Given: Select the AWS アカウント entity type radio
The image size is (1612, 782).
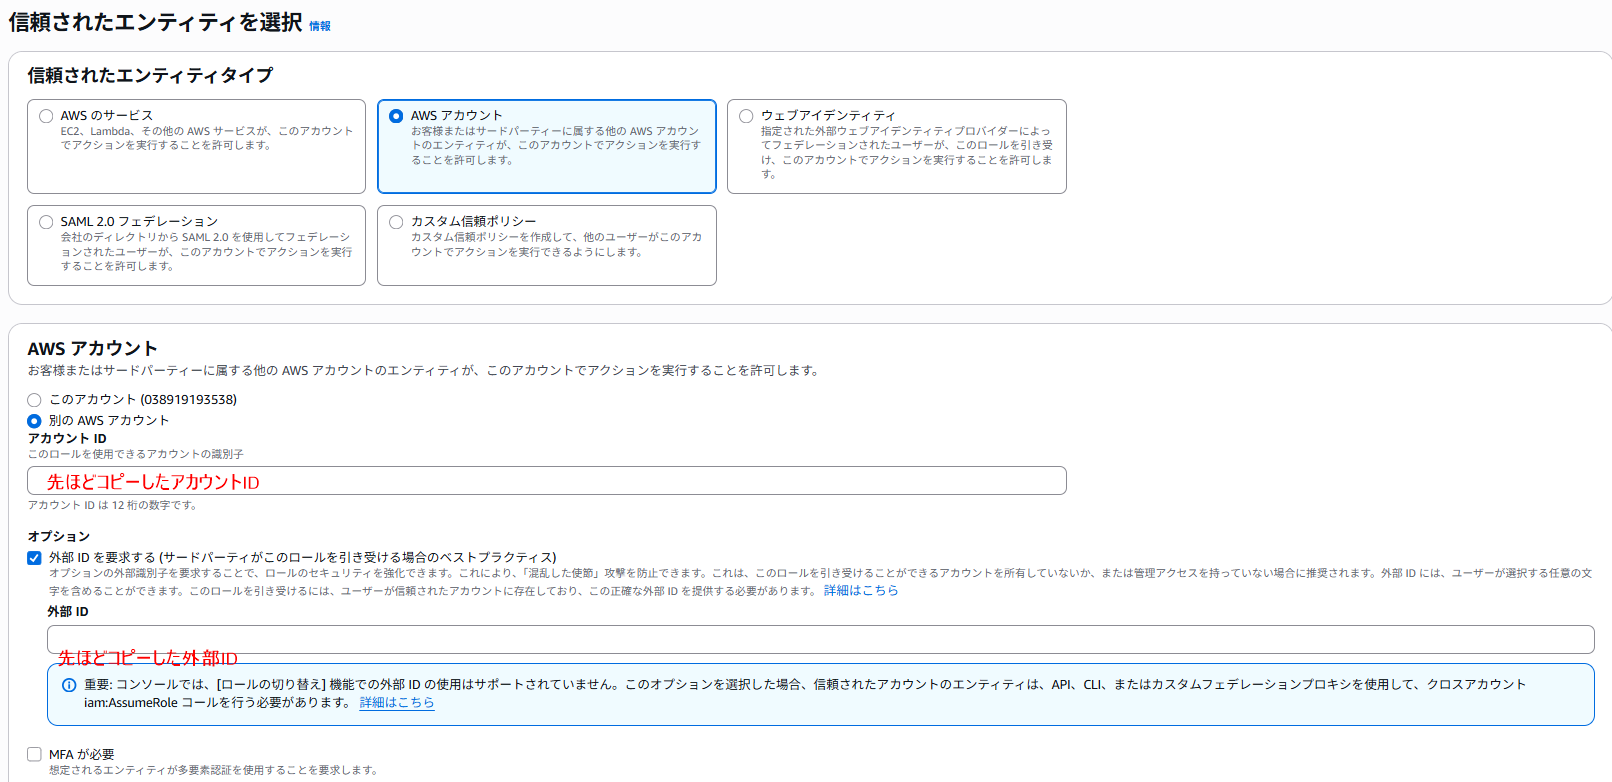Looking at the screenshot, I should click(x=396, y=116).
